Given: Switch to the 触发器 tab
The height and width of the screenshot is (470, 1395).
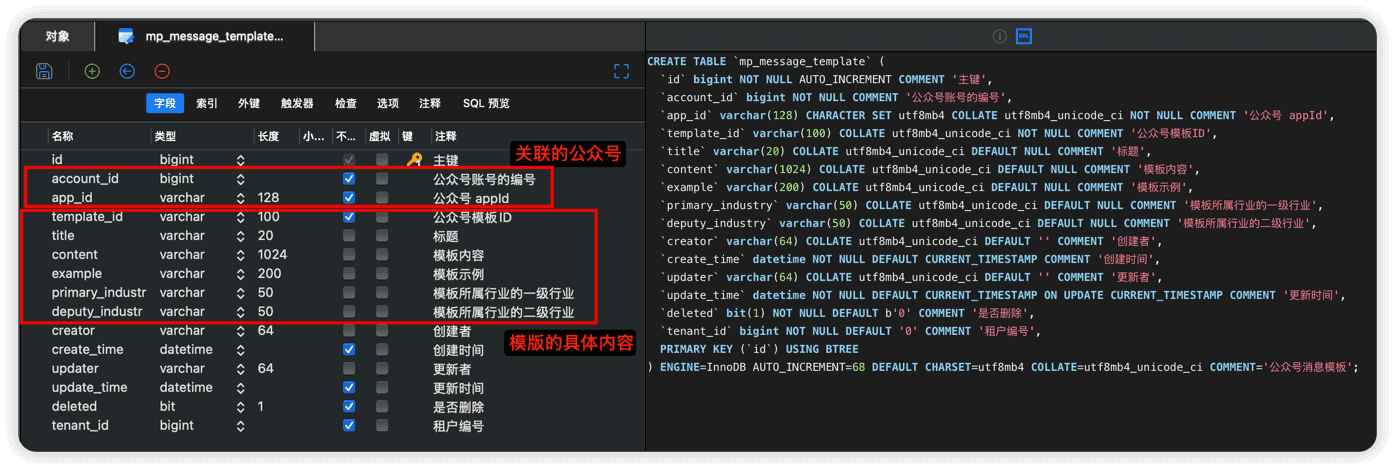Looking at the screenshot, I should (x=297, y=103).
